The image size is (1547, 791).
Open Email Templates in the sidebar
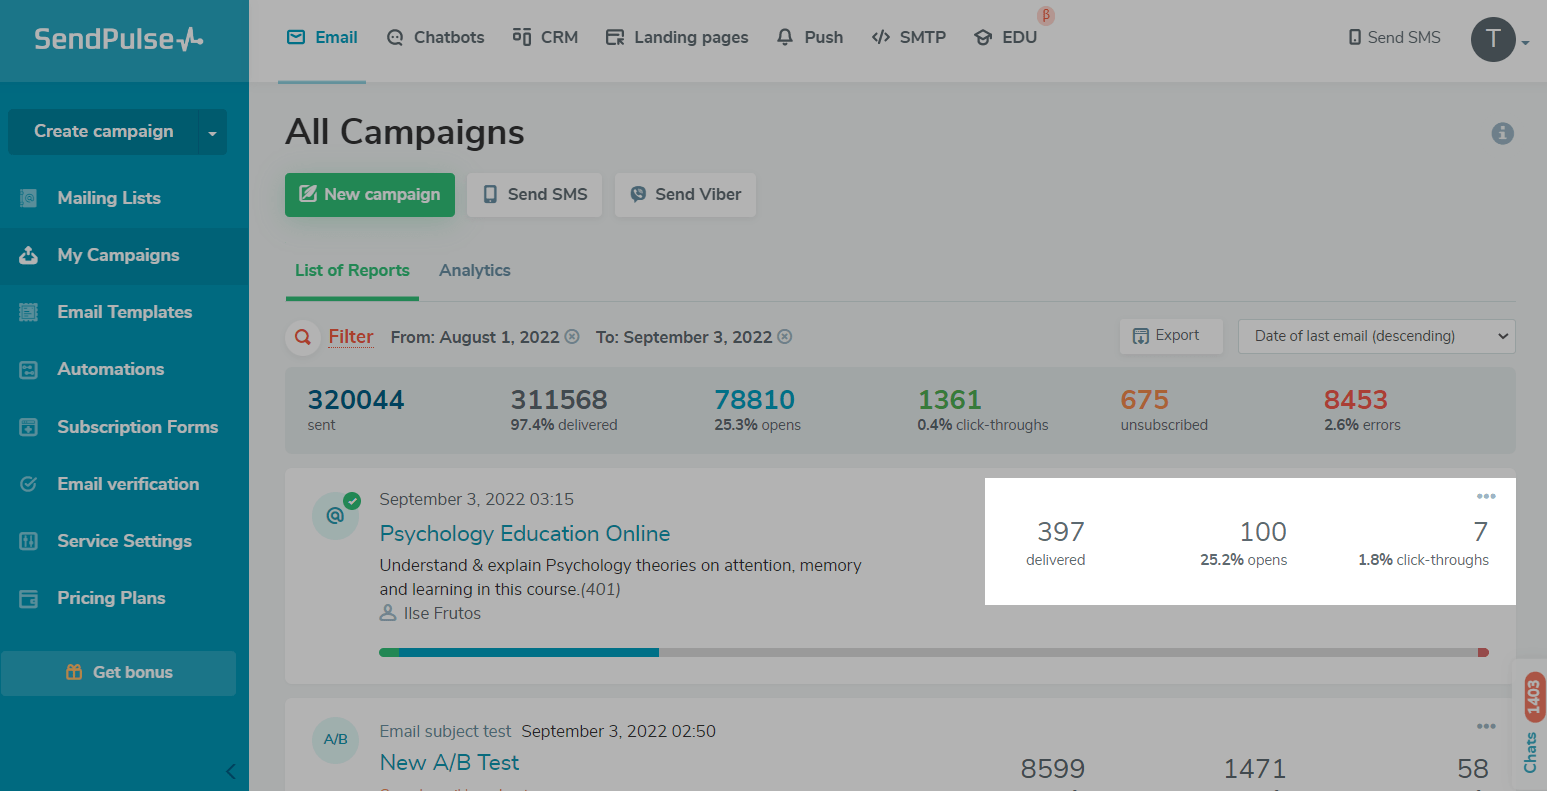[124, 312]
